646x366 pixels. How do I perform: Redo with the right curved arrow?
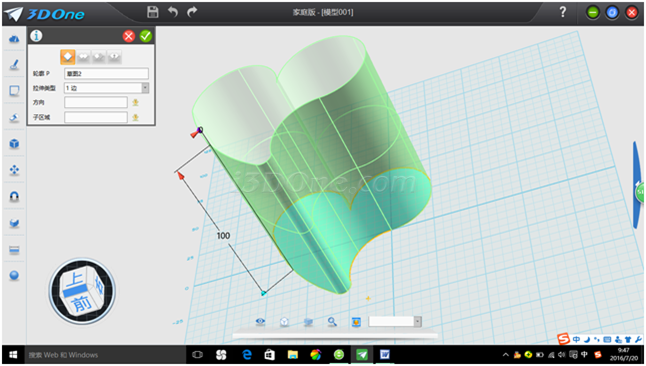(x=192, y=12)
